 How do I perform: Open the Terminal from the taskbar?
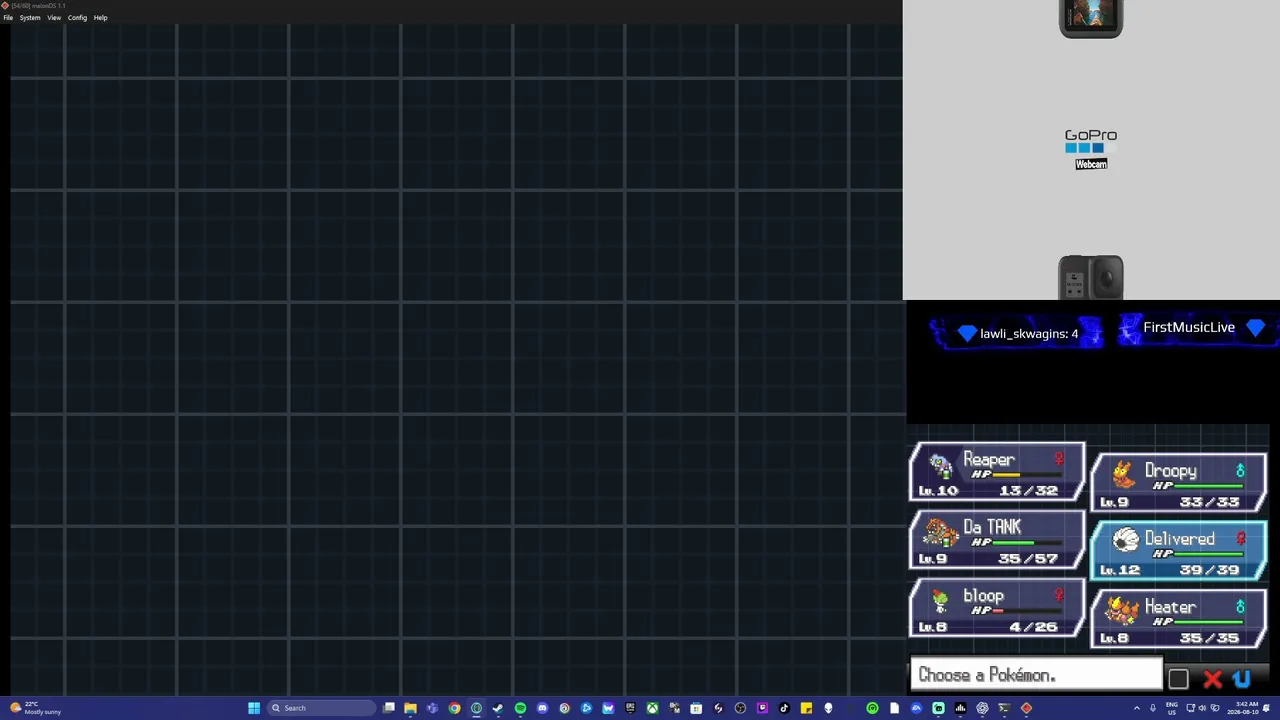(1004, 708)
